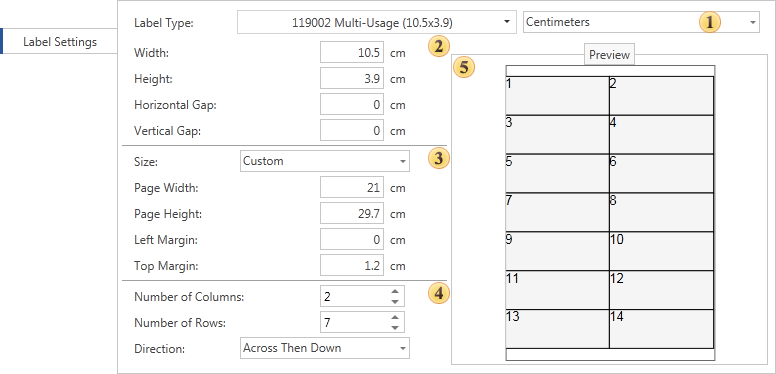Screen dimensions: 776x374
Task: Click the yellow number 2 callout marker
Action: tap(438, 47)
